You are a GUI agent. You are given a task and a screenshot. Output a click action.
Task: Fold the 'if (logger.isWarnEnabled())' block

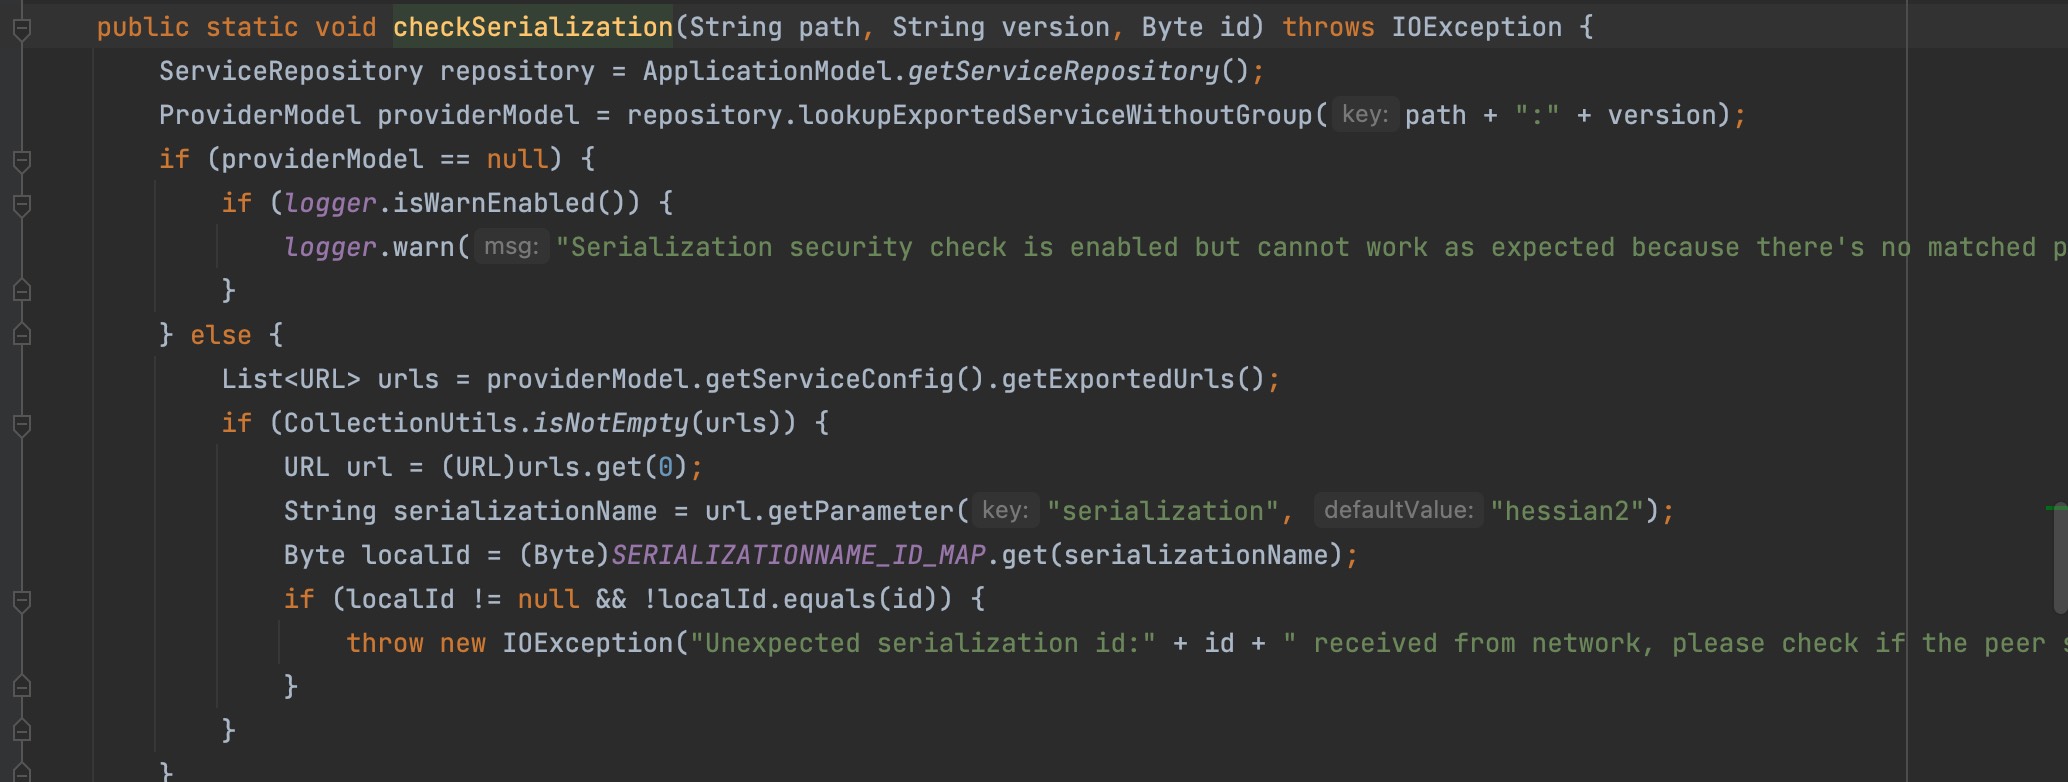coord(22,204)
